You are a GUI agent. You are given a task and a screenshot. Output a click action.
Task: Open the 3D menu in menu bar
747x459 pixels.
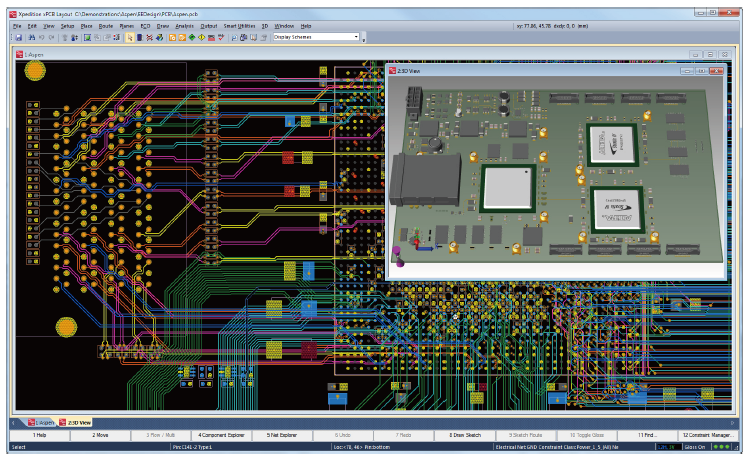coord(264,25)
